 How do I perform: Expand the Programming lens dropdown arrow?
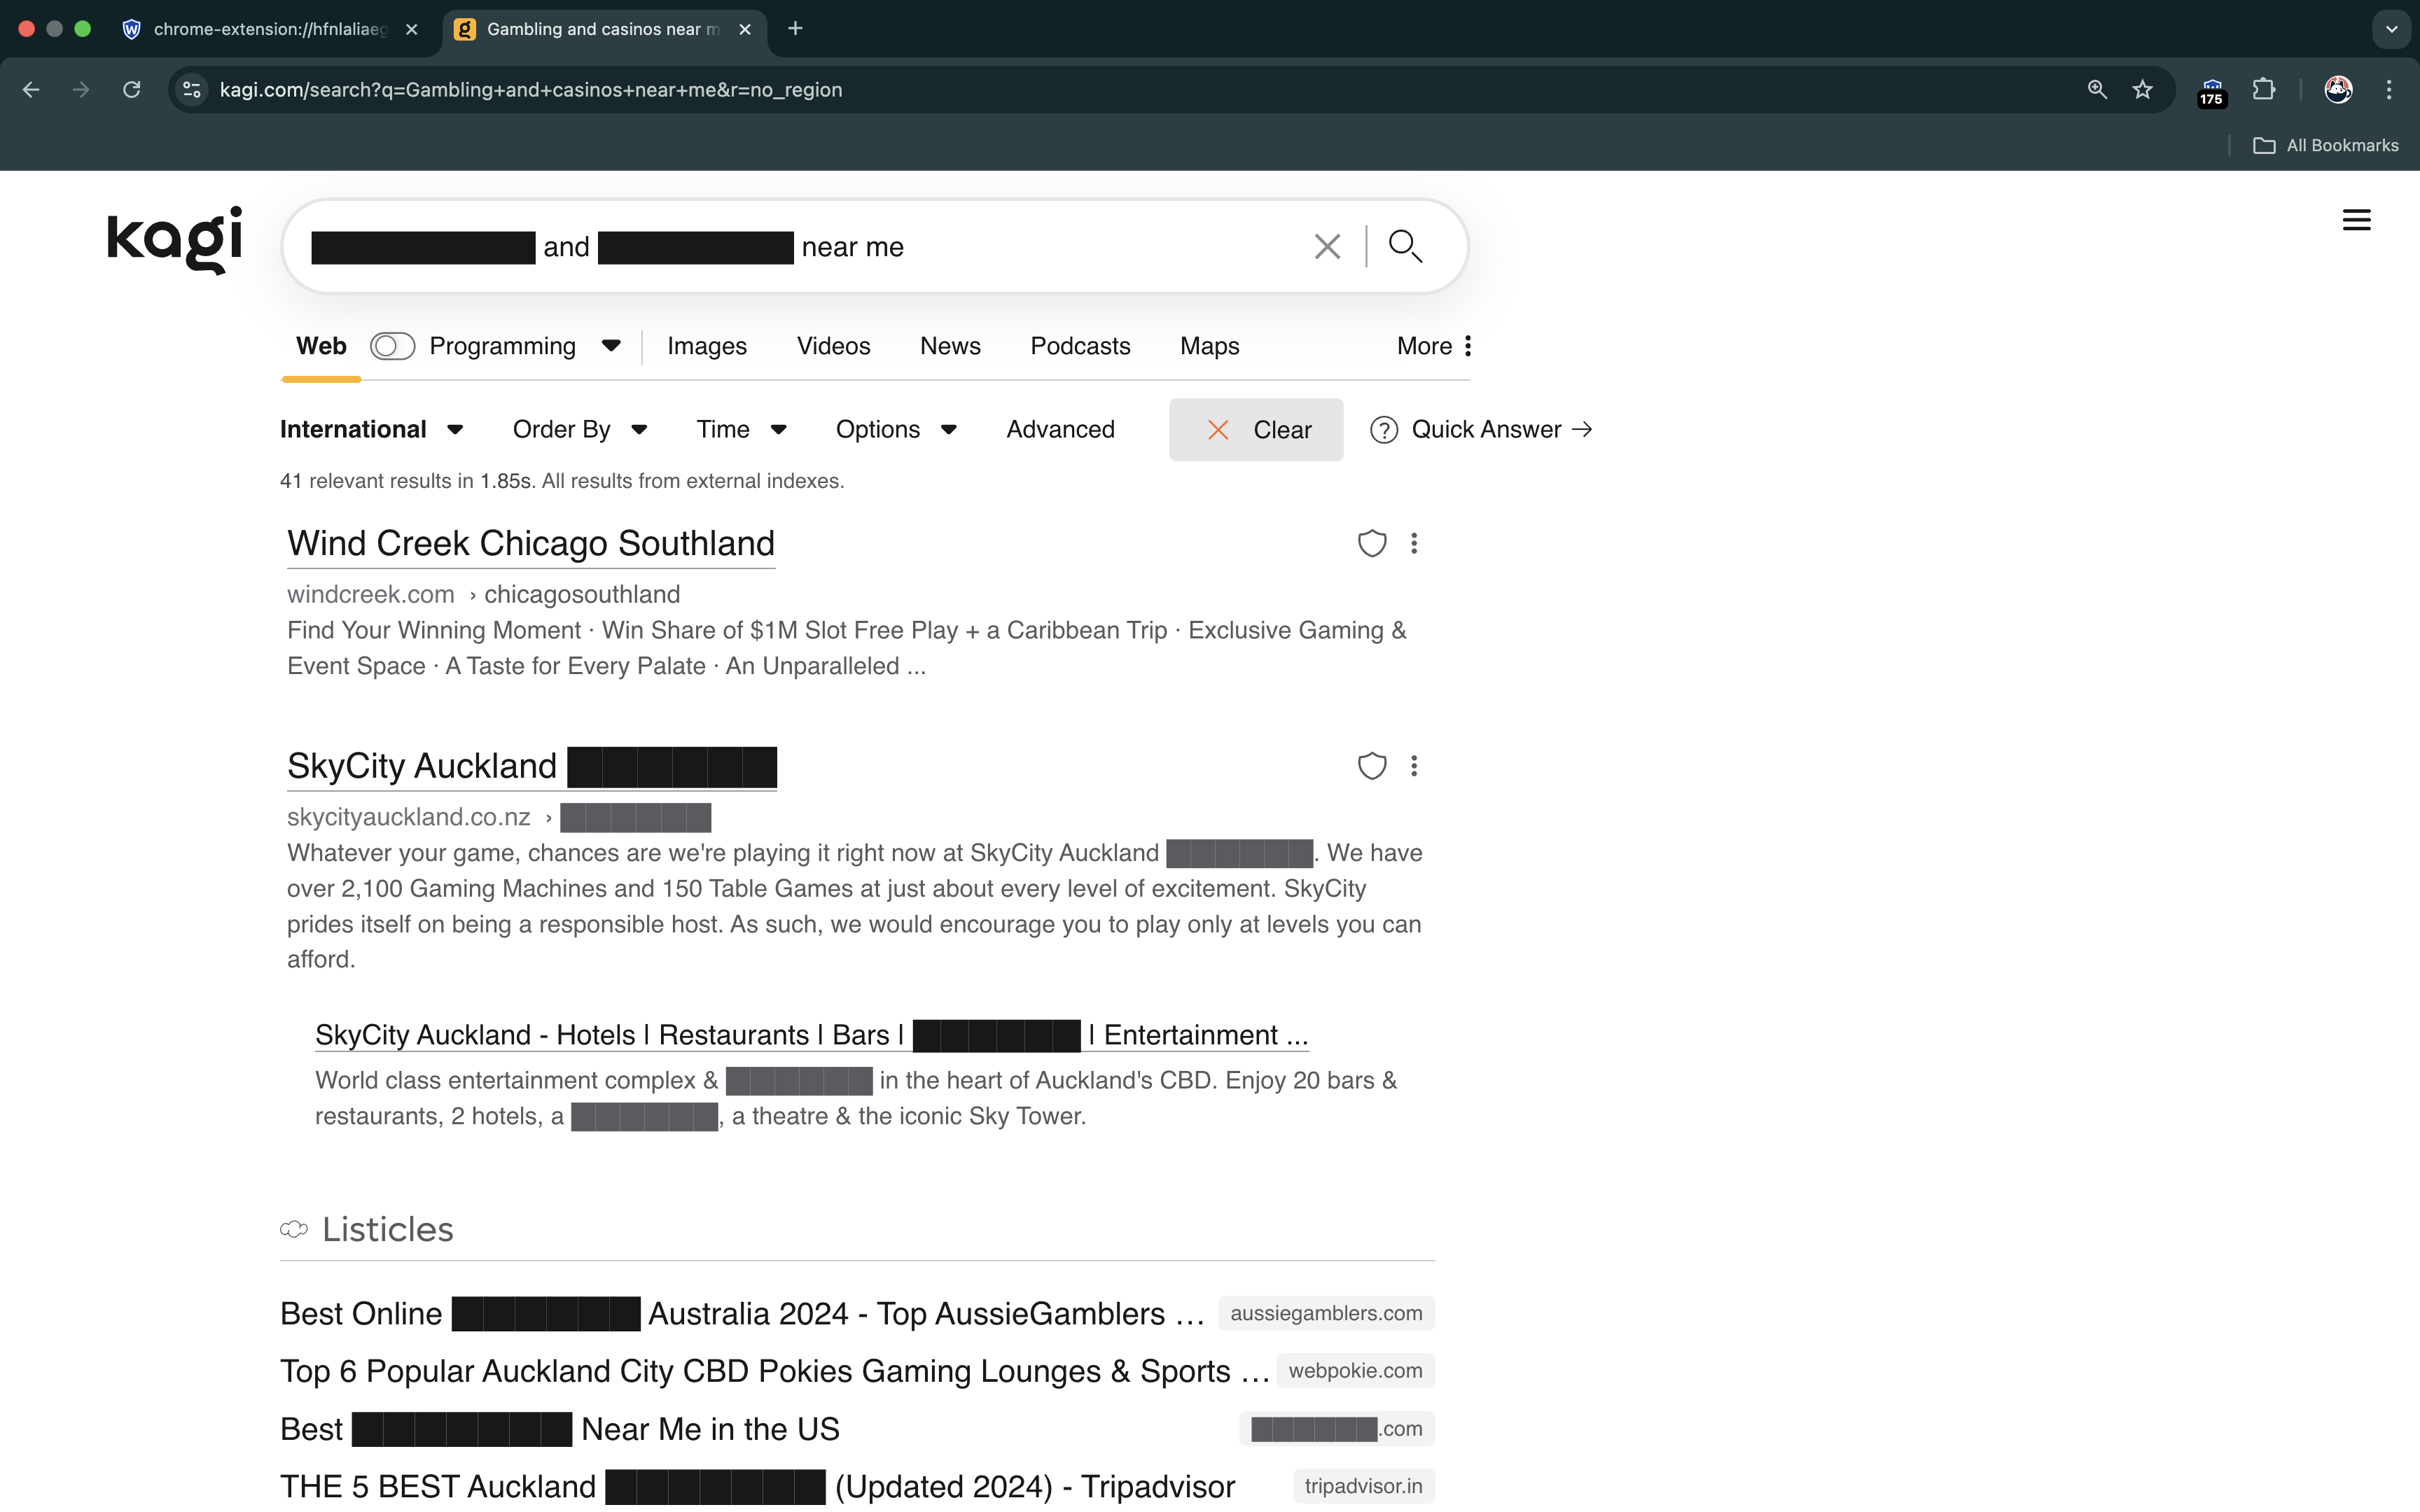point(611,346)
